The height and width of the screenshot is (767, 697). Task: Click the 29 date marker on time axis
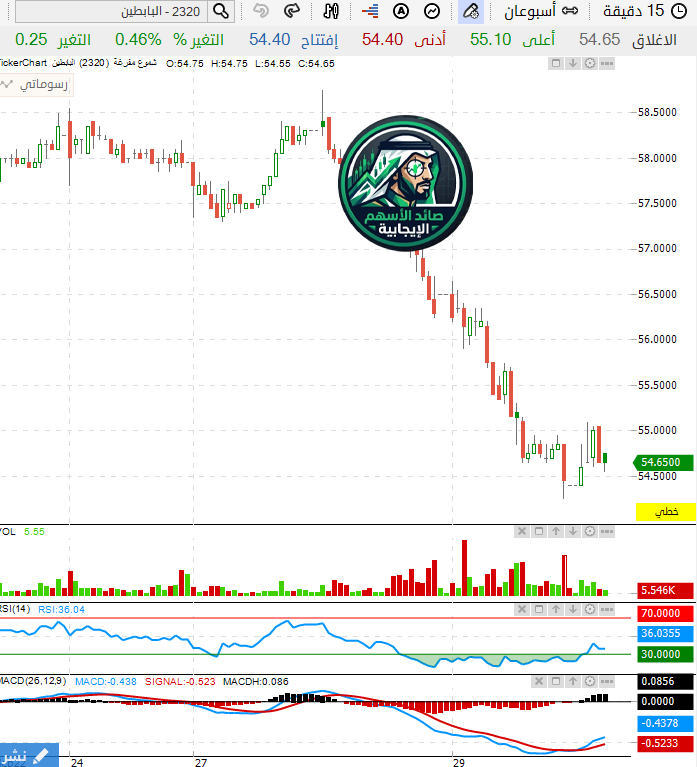(x=458, y=762)
